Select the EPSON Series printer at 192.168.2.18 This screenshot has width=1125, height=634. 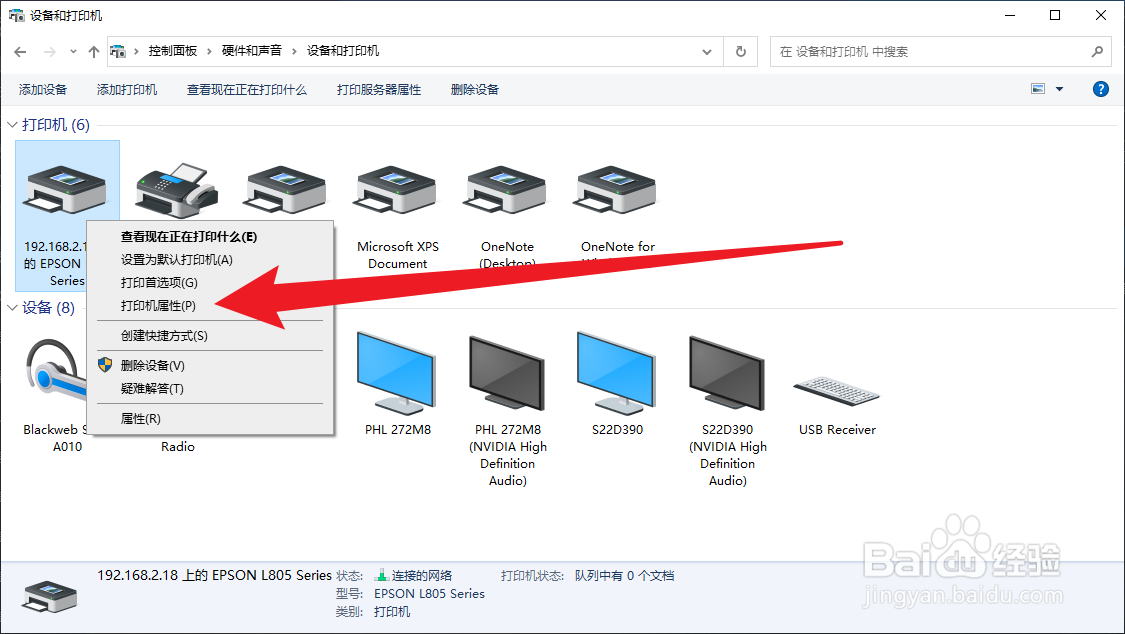(x=67, y=215)
